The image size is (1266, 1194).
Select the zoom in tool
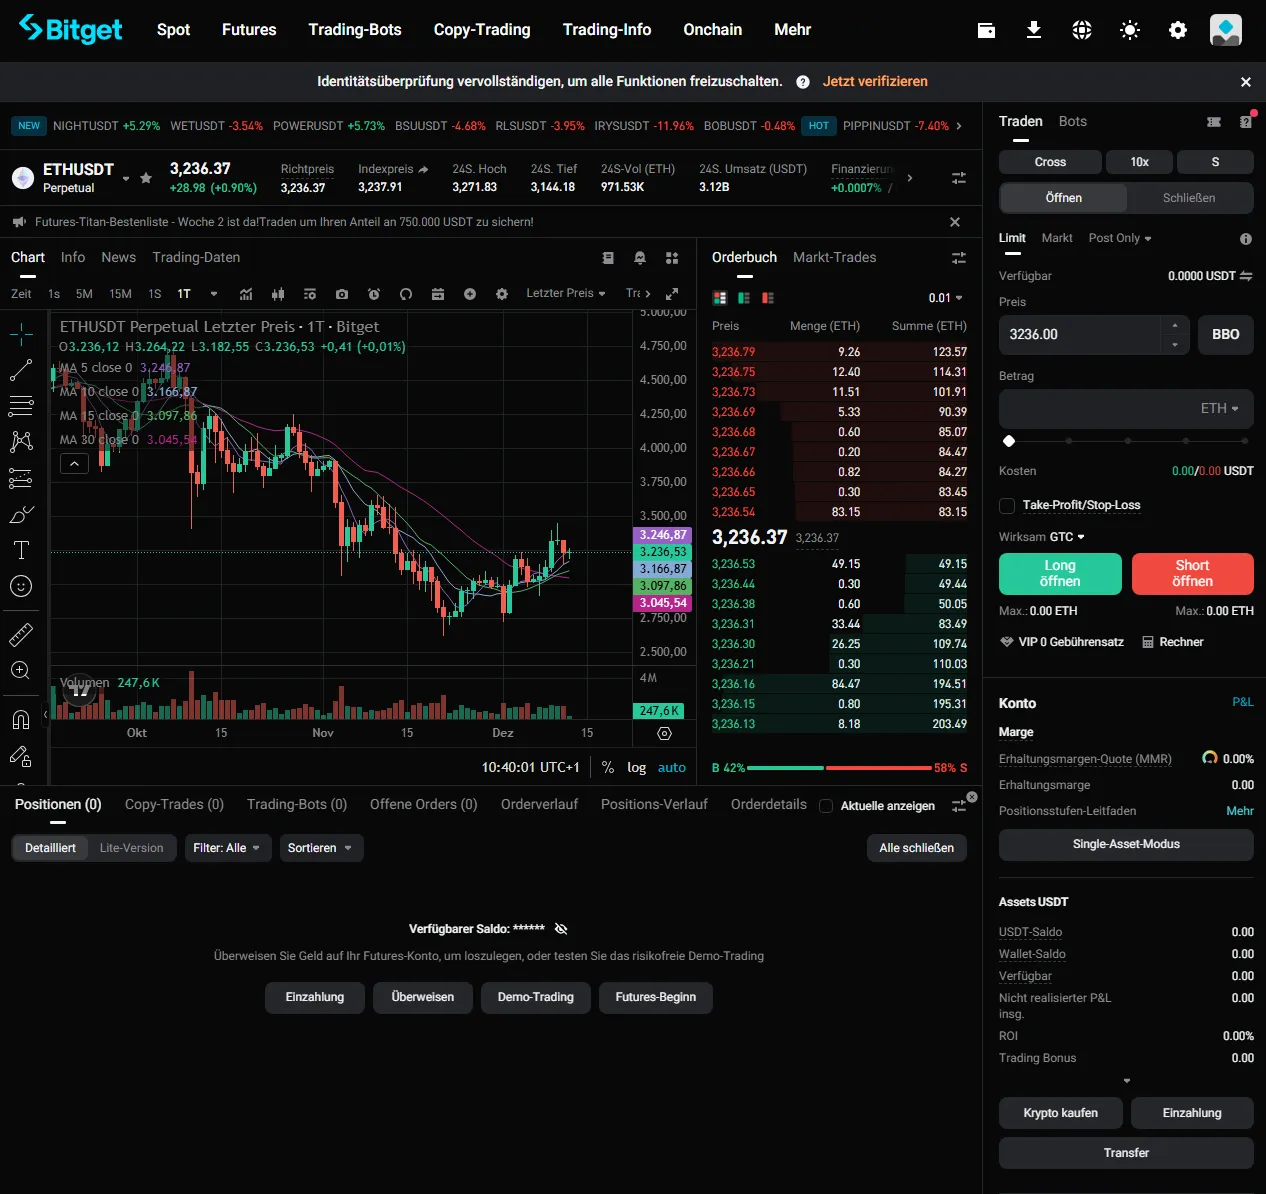21,670
